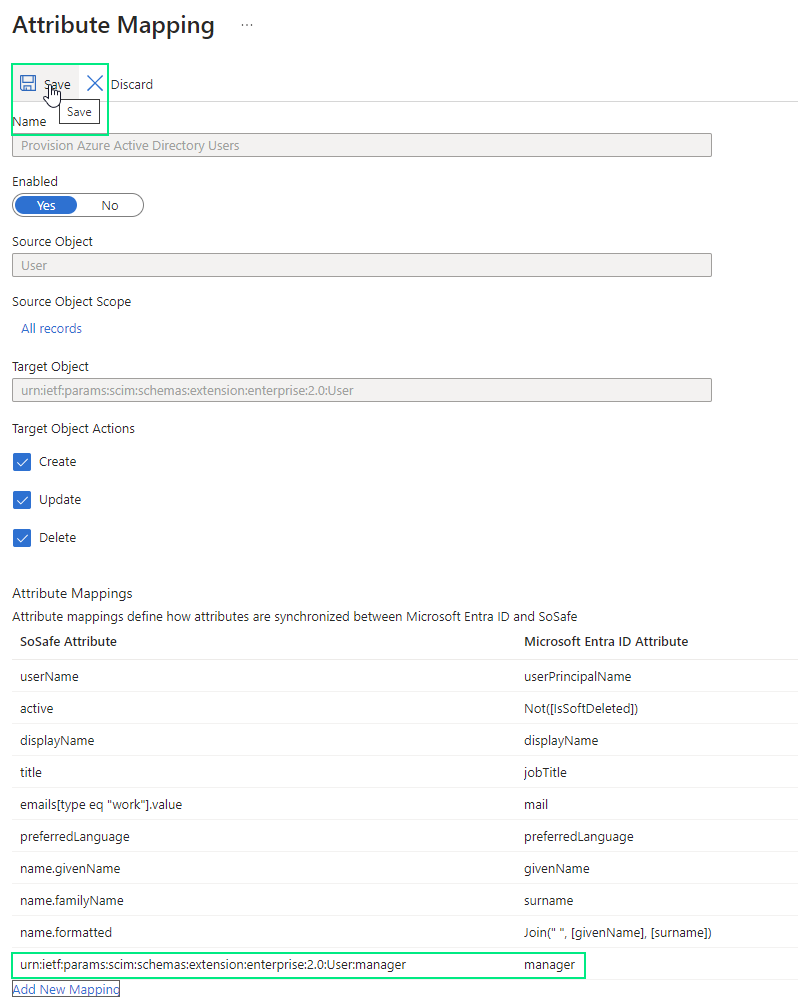Click Add New Mapping link
This screenshot has height=1003, width=798.
(x=66, y=989)
